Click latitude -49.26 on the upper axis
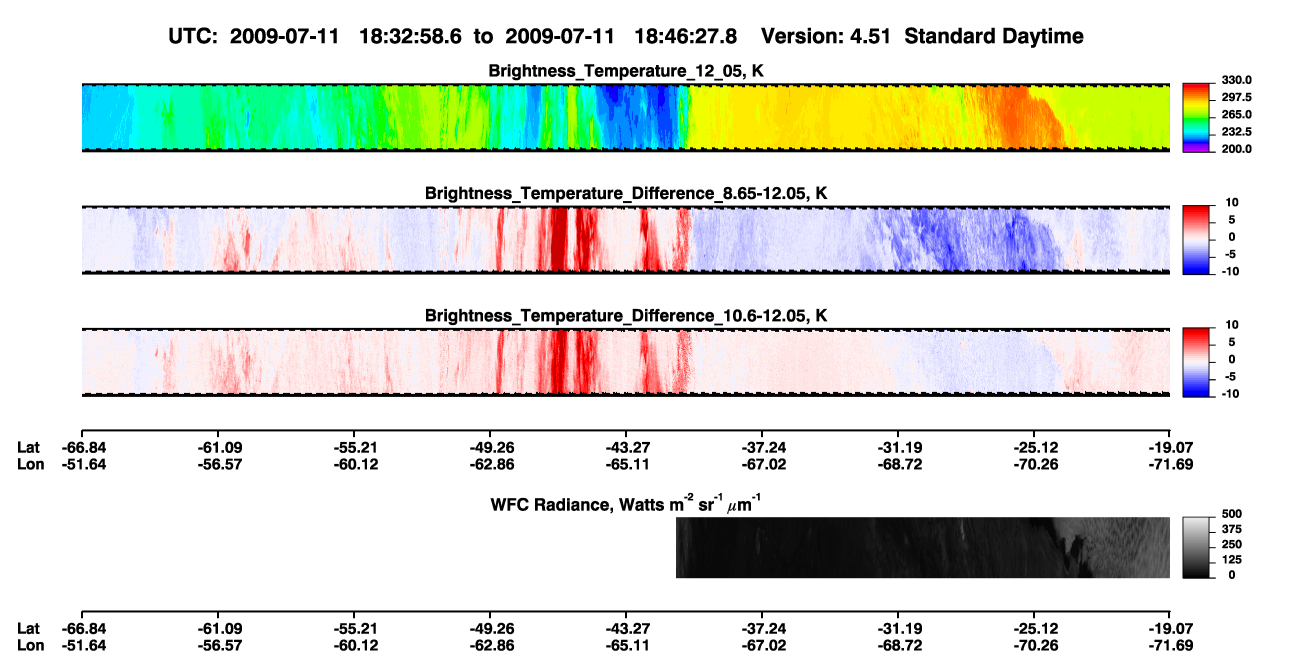Viewport: 1300px width, 667px height. [489, 448]
